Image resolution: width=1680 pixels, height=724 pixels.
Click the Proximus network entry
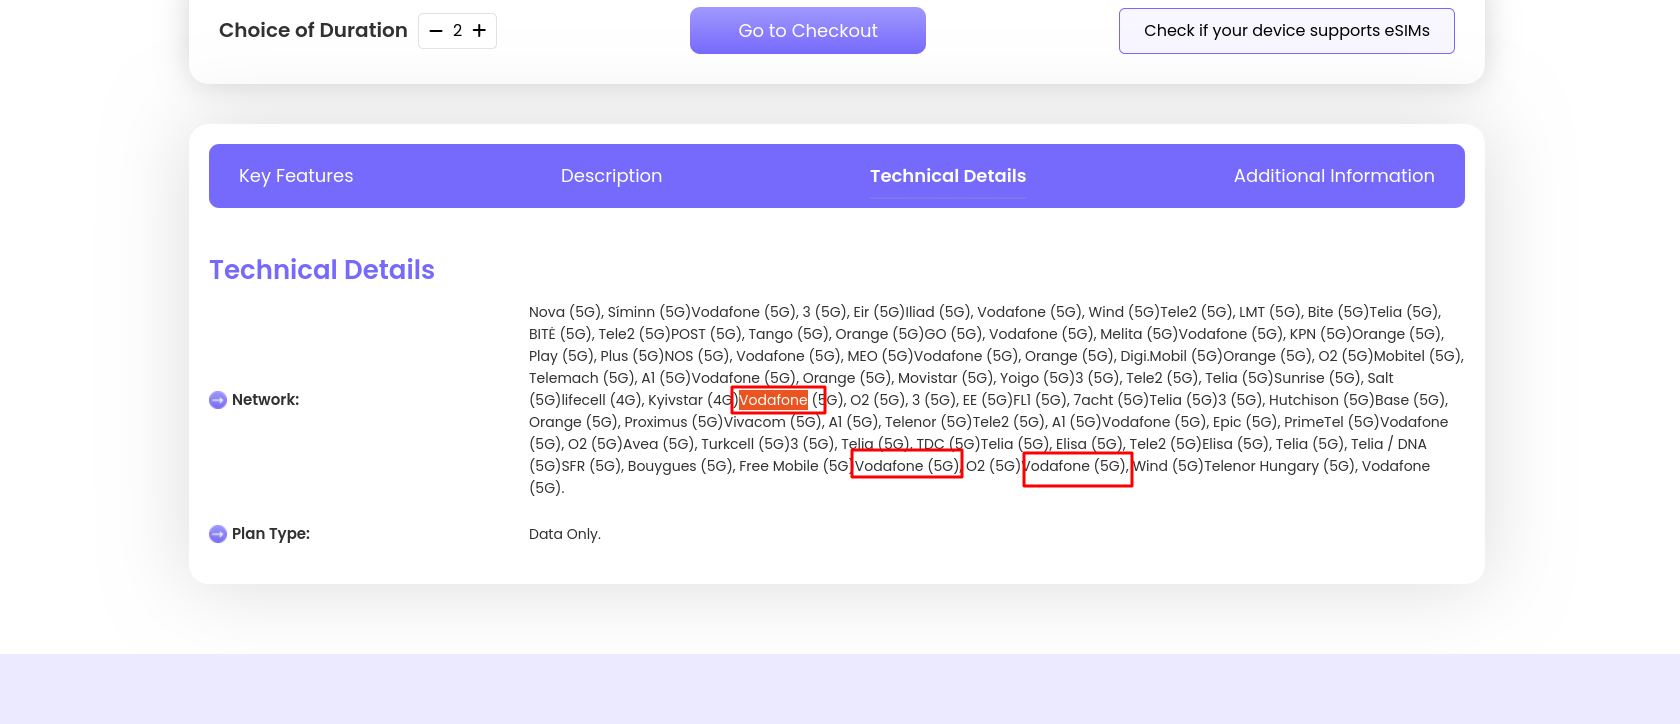(x=656, y=422)
